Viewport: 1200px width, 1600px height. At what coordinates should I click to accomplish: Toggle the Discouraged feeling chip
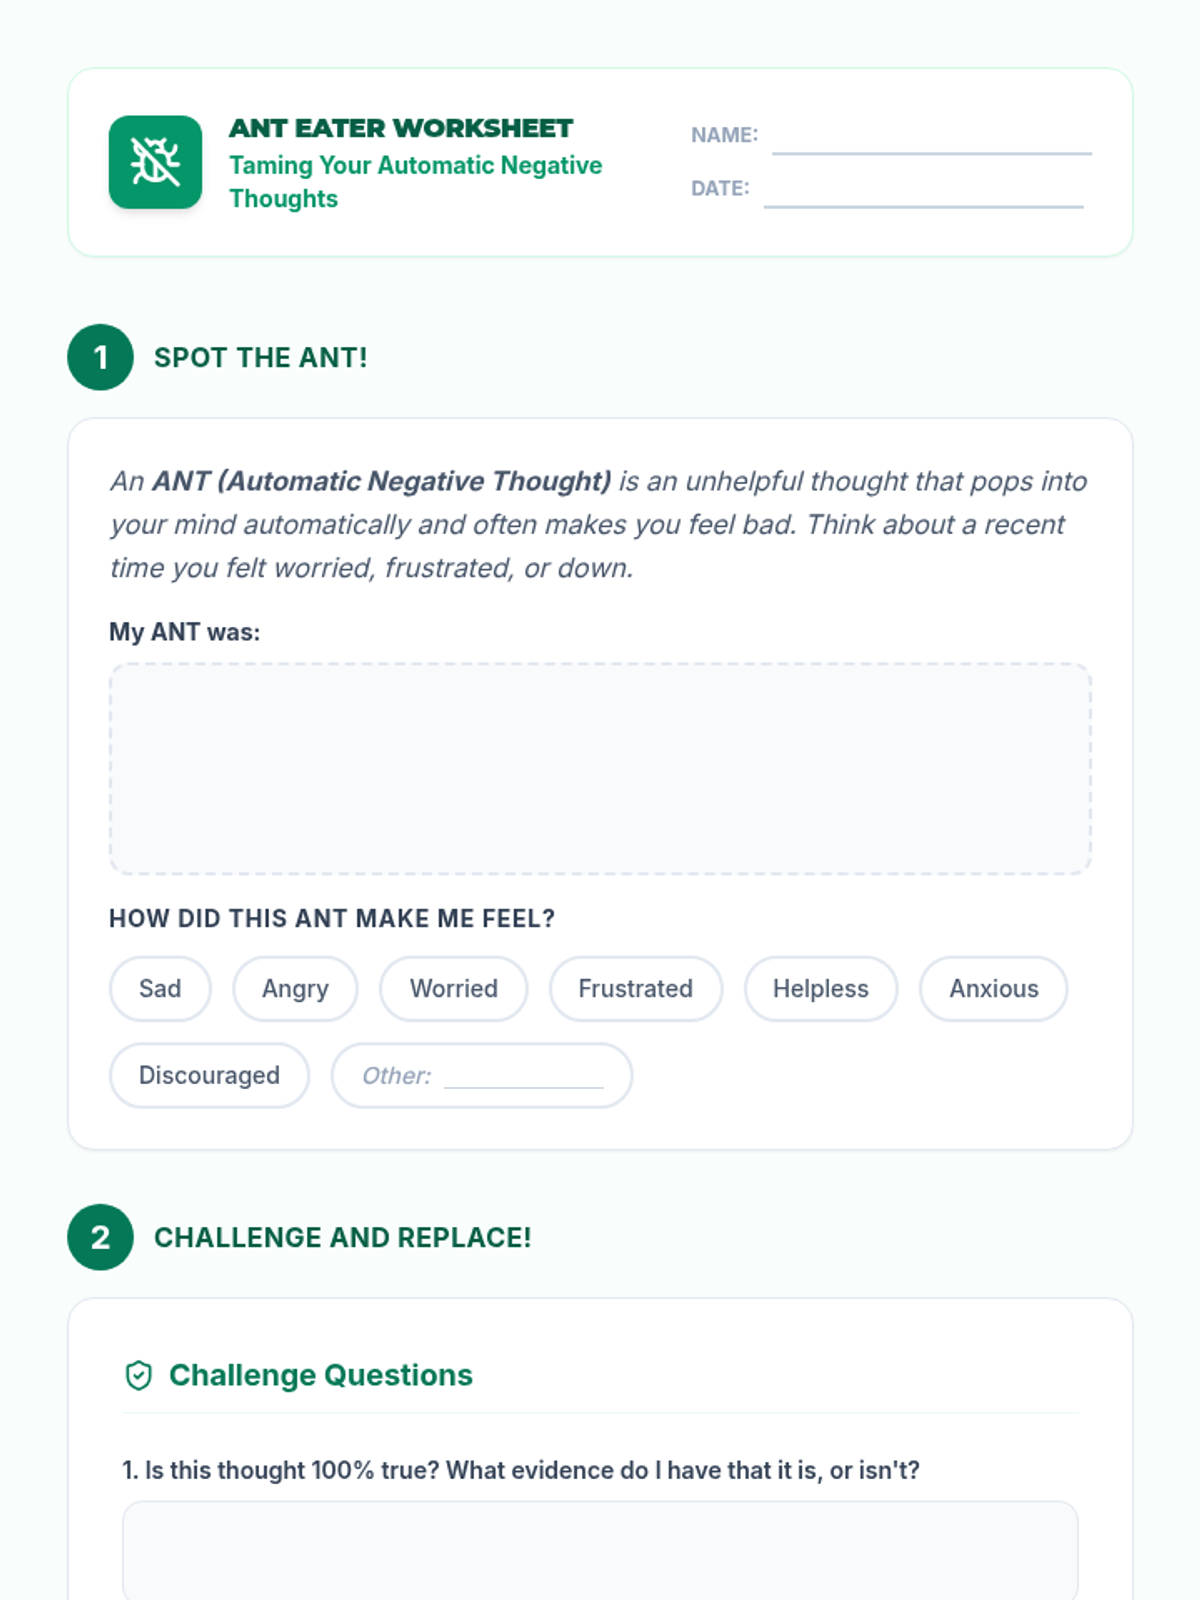point(209,1076)
